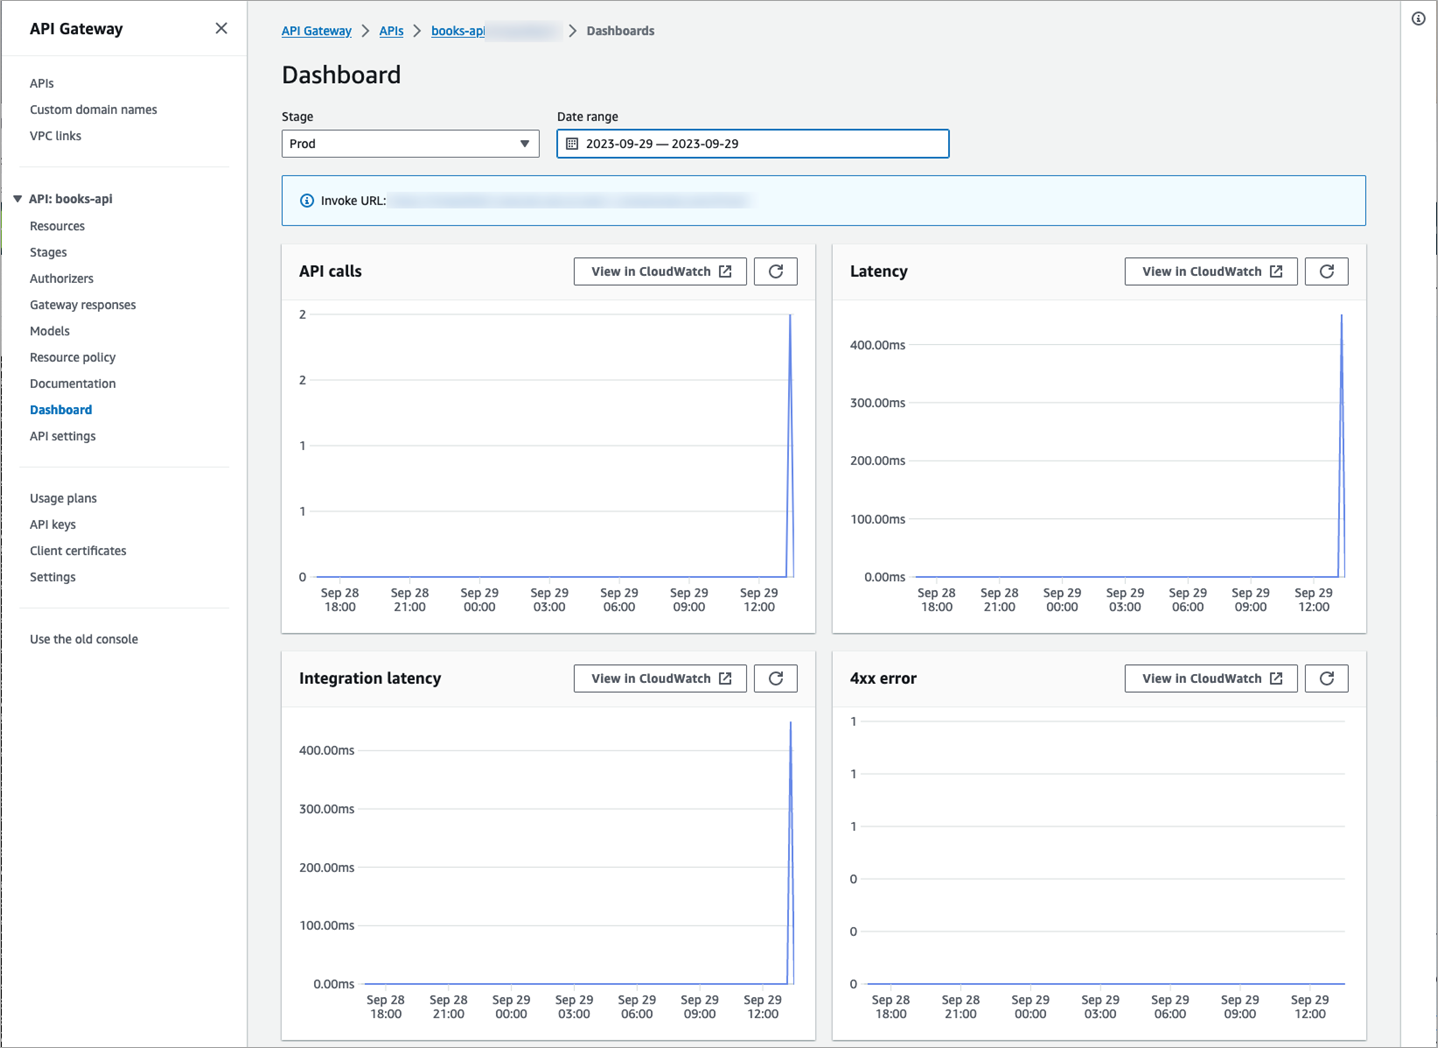
Task: Open API settings page
Action: click(63, 436)
